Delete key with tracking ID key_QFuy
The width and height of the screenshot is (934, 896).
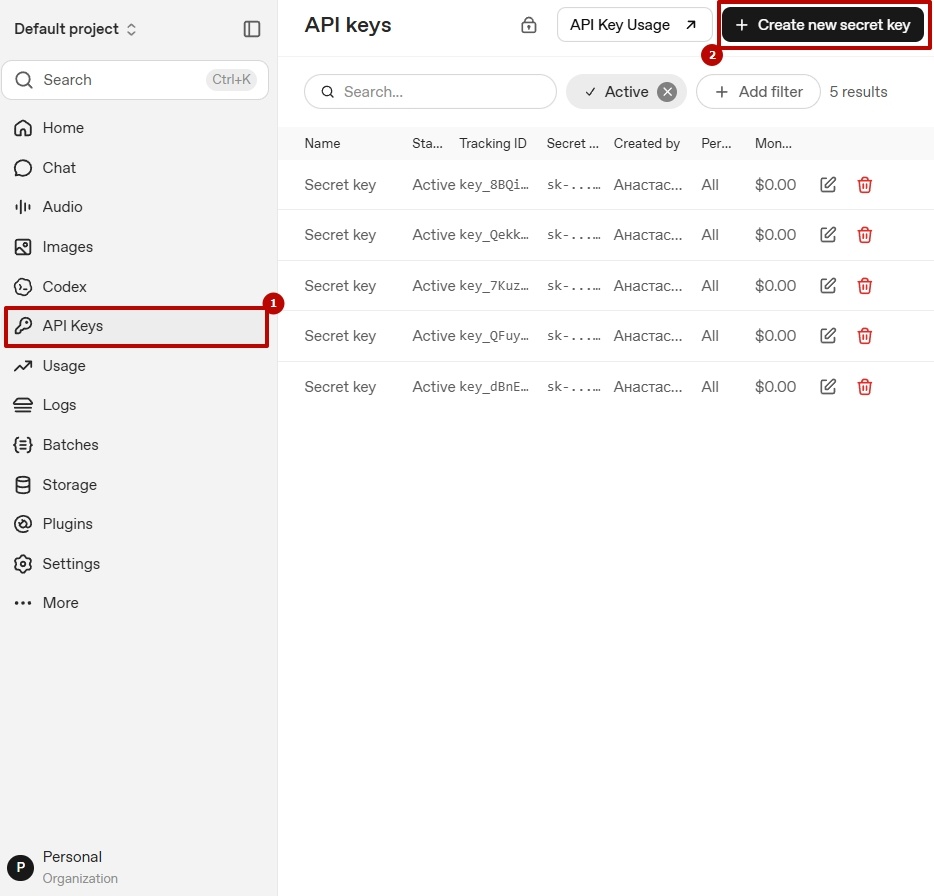coord(864,336)
